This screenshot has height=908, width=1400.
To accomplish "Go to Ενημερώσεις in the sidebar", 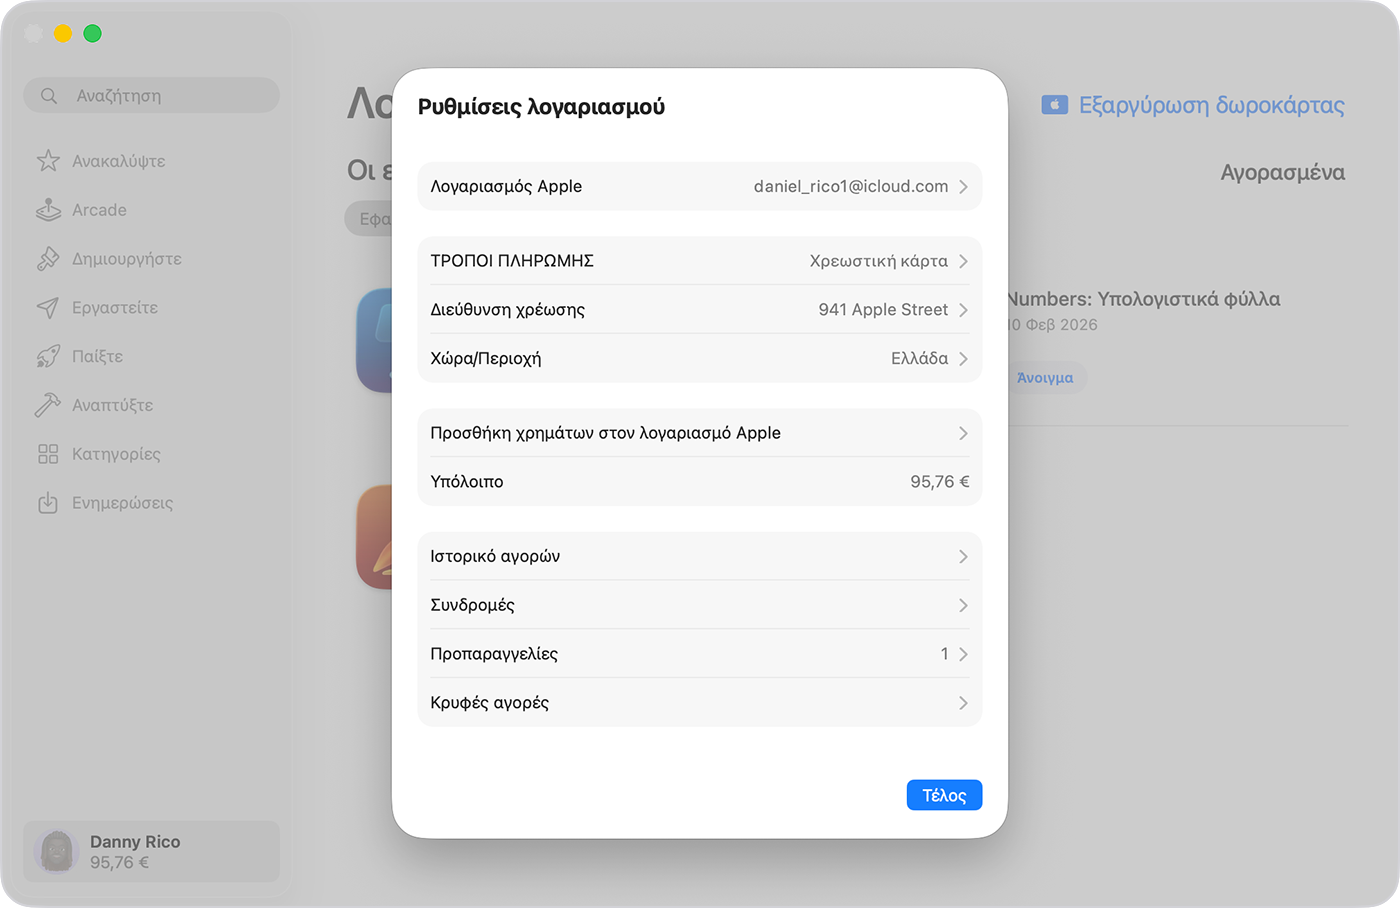I will [122, 503].
